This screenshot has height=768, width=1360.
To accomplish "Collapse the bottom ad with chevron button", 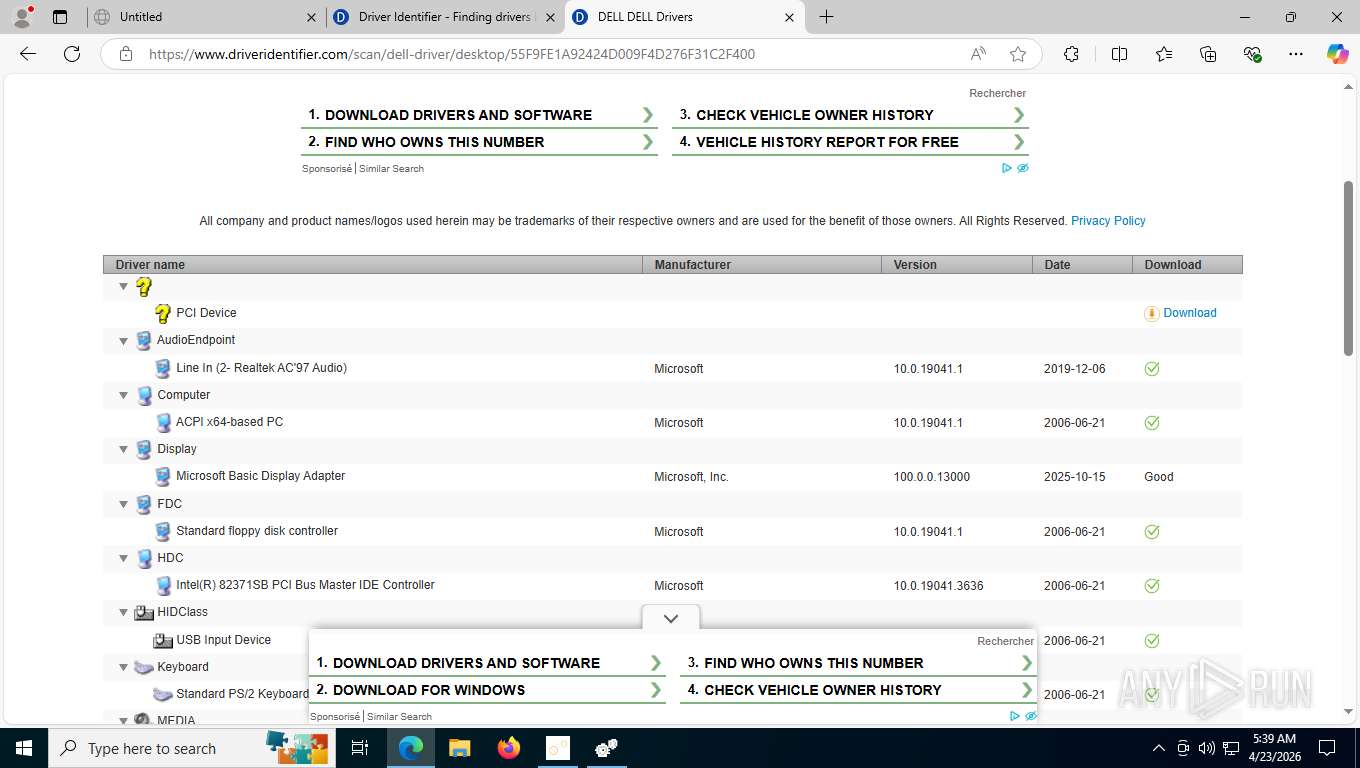I will pos(671,618).
